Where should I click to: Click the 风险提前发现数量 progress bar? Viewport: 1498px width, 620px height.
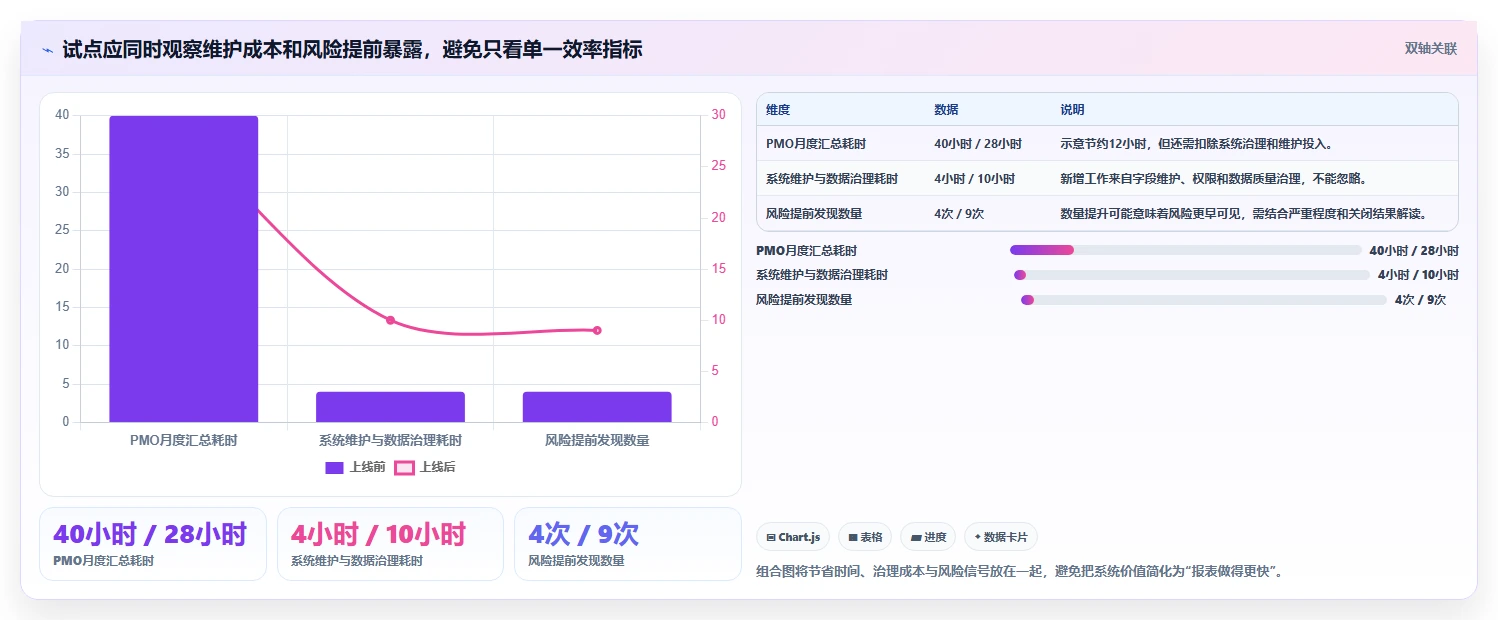[1204, 300]
